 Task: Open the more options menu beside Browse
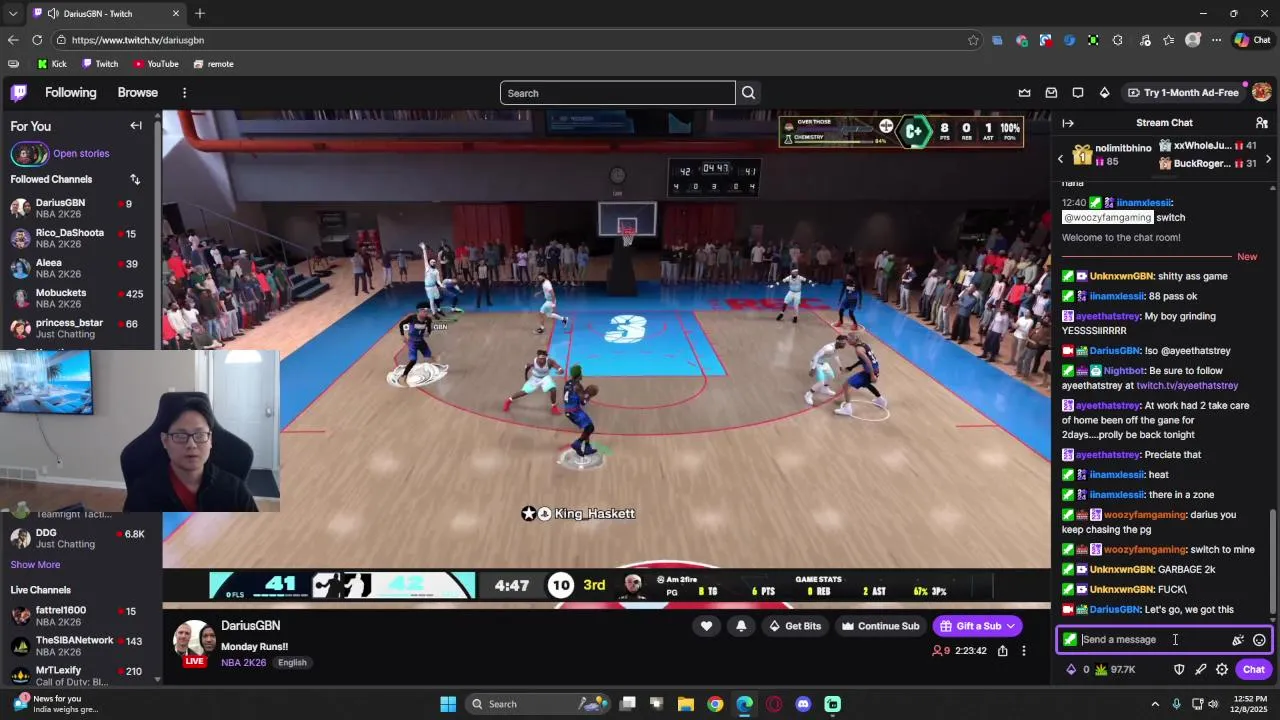pos(184,93)
